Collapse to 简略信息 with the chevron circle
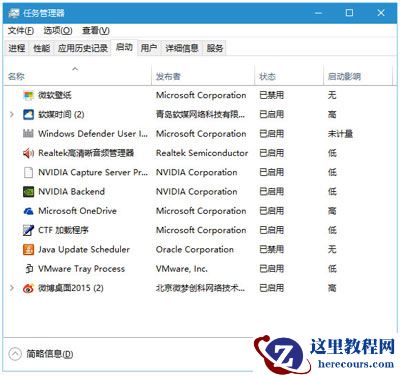The height and width of the screenshot is (376, 400). tap(15, 354)
